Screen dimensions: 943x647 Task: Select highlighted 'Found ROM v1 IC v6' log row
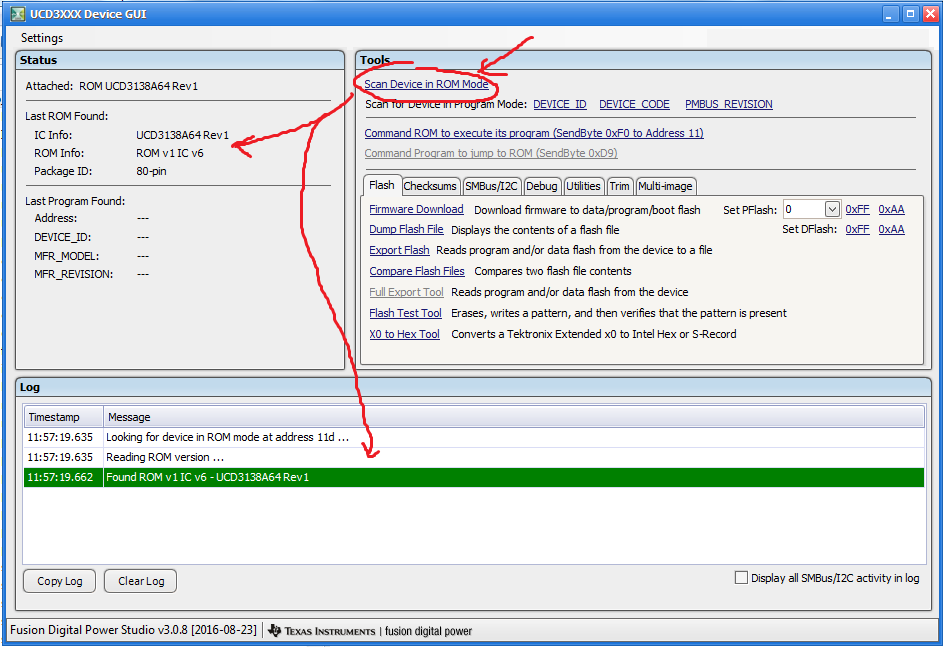point(474,477)
